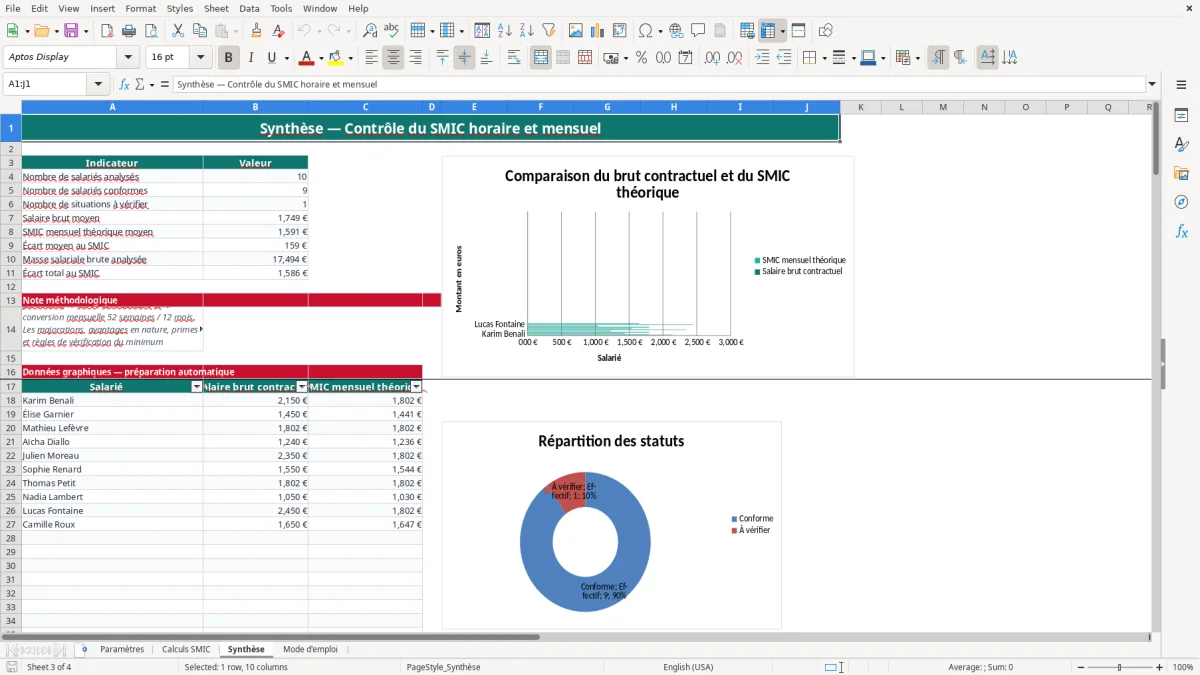
Task: Click the zoom in plus button
Action: click(x=1160, y=667)
